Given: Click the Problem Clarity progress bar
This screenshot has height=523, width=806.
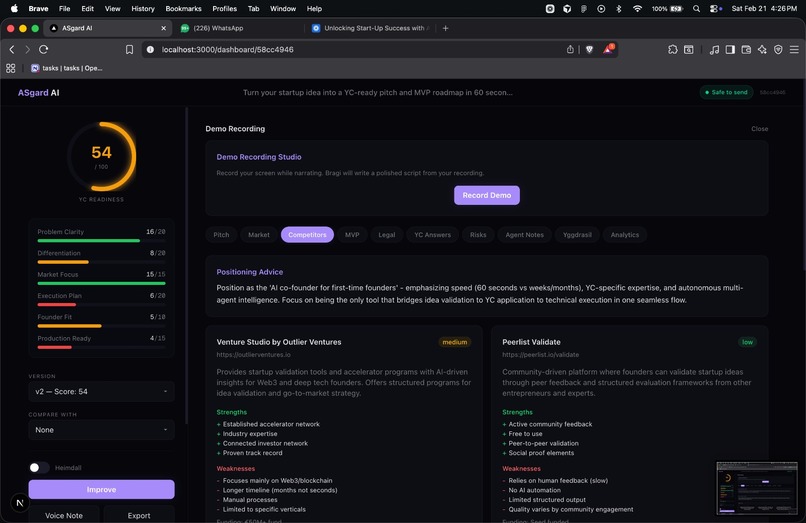Looking at the screenshot, I should 101,240.
